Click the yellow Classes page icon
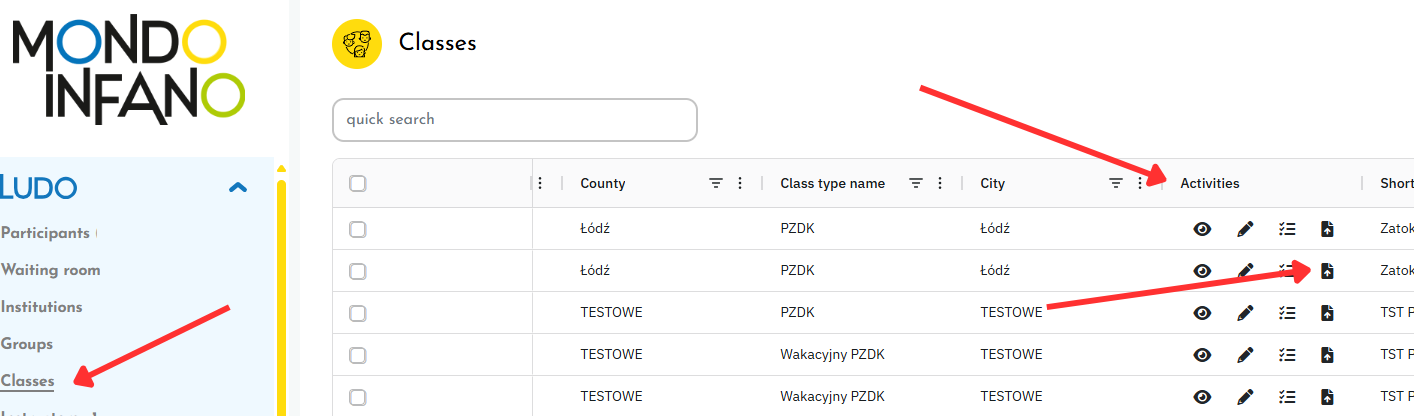Image resolution: width=1414 pixels, height=416 pixels. click(x=357, y=44)
